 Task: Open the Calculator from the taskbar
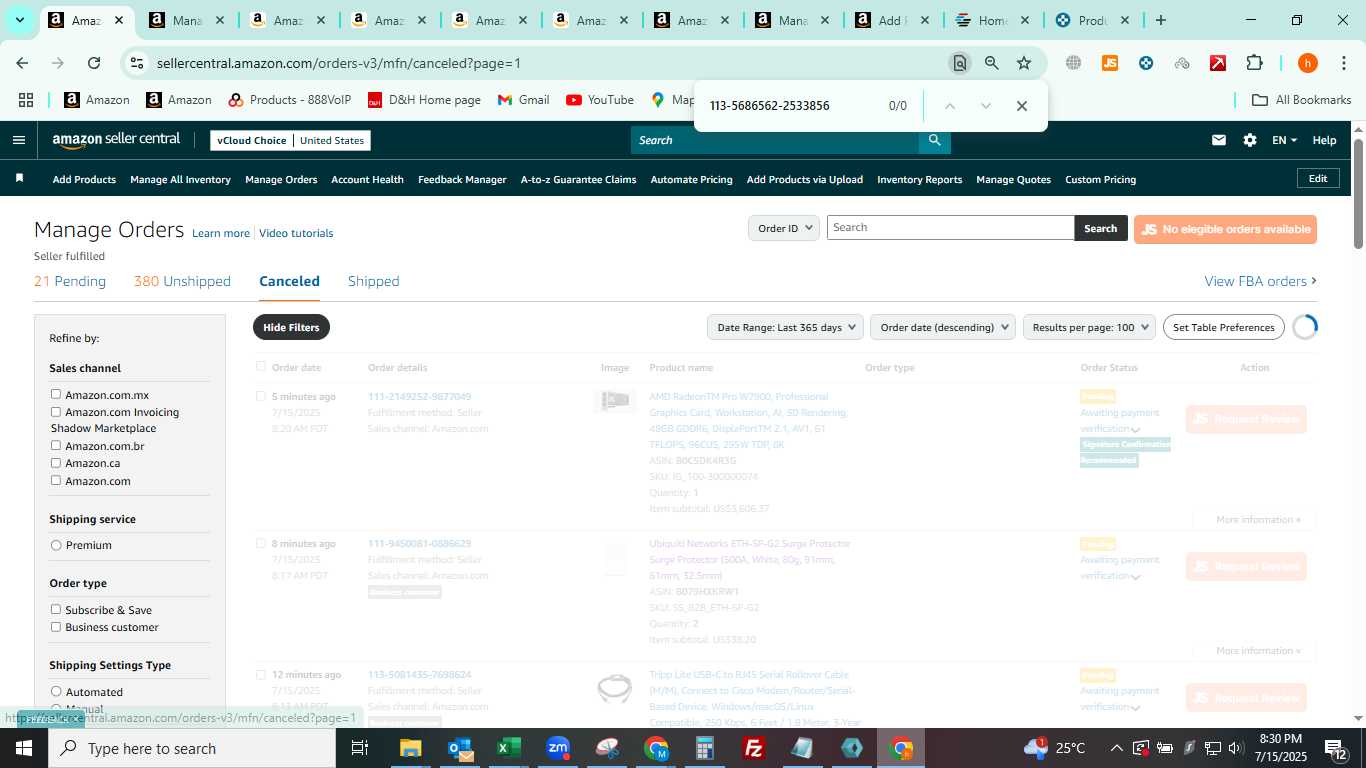coord(705,748)
